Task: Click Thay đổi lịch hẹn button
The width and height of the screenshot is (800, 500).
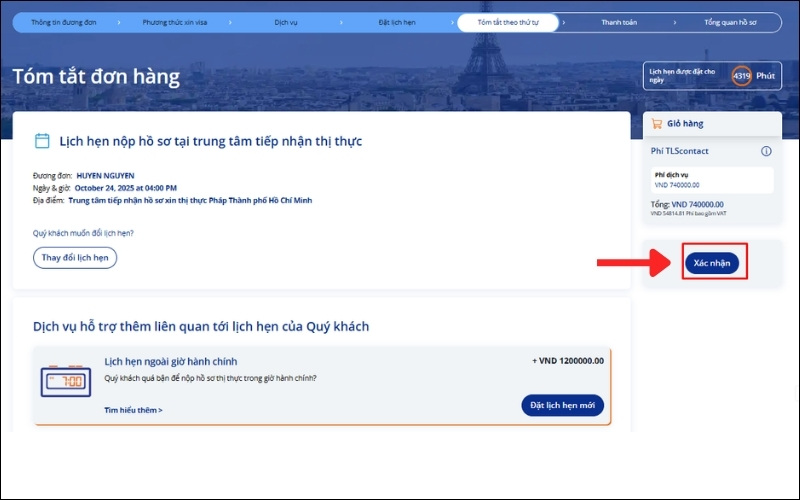Action: click(x=75, y=257)
